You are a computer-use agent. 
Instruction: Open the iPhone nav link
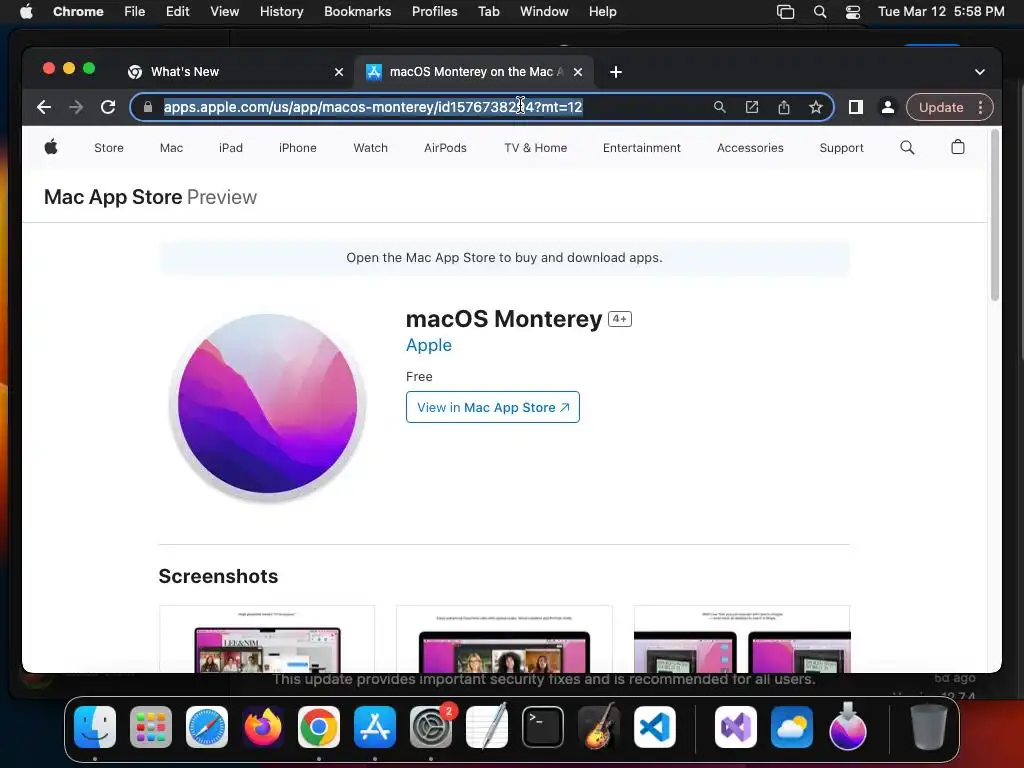point(298,148)
